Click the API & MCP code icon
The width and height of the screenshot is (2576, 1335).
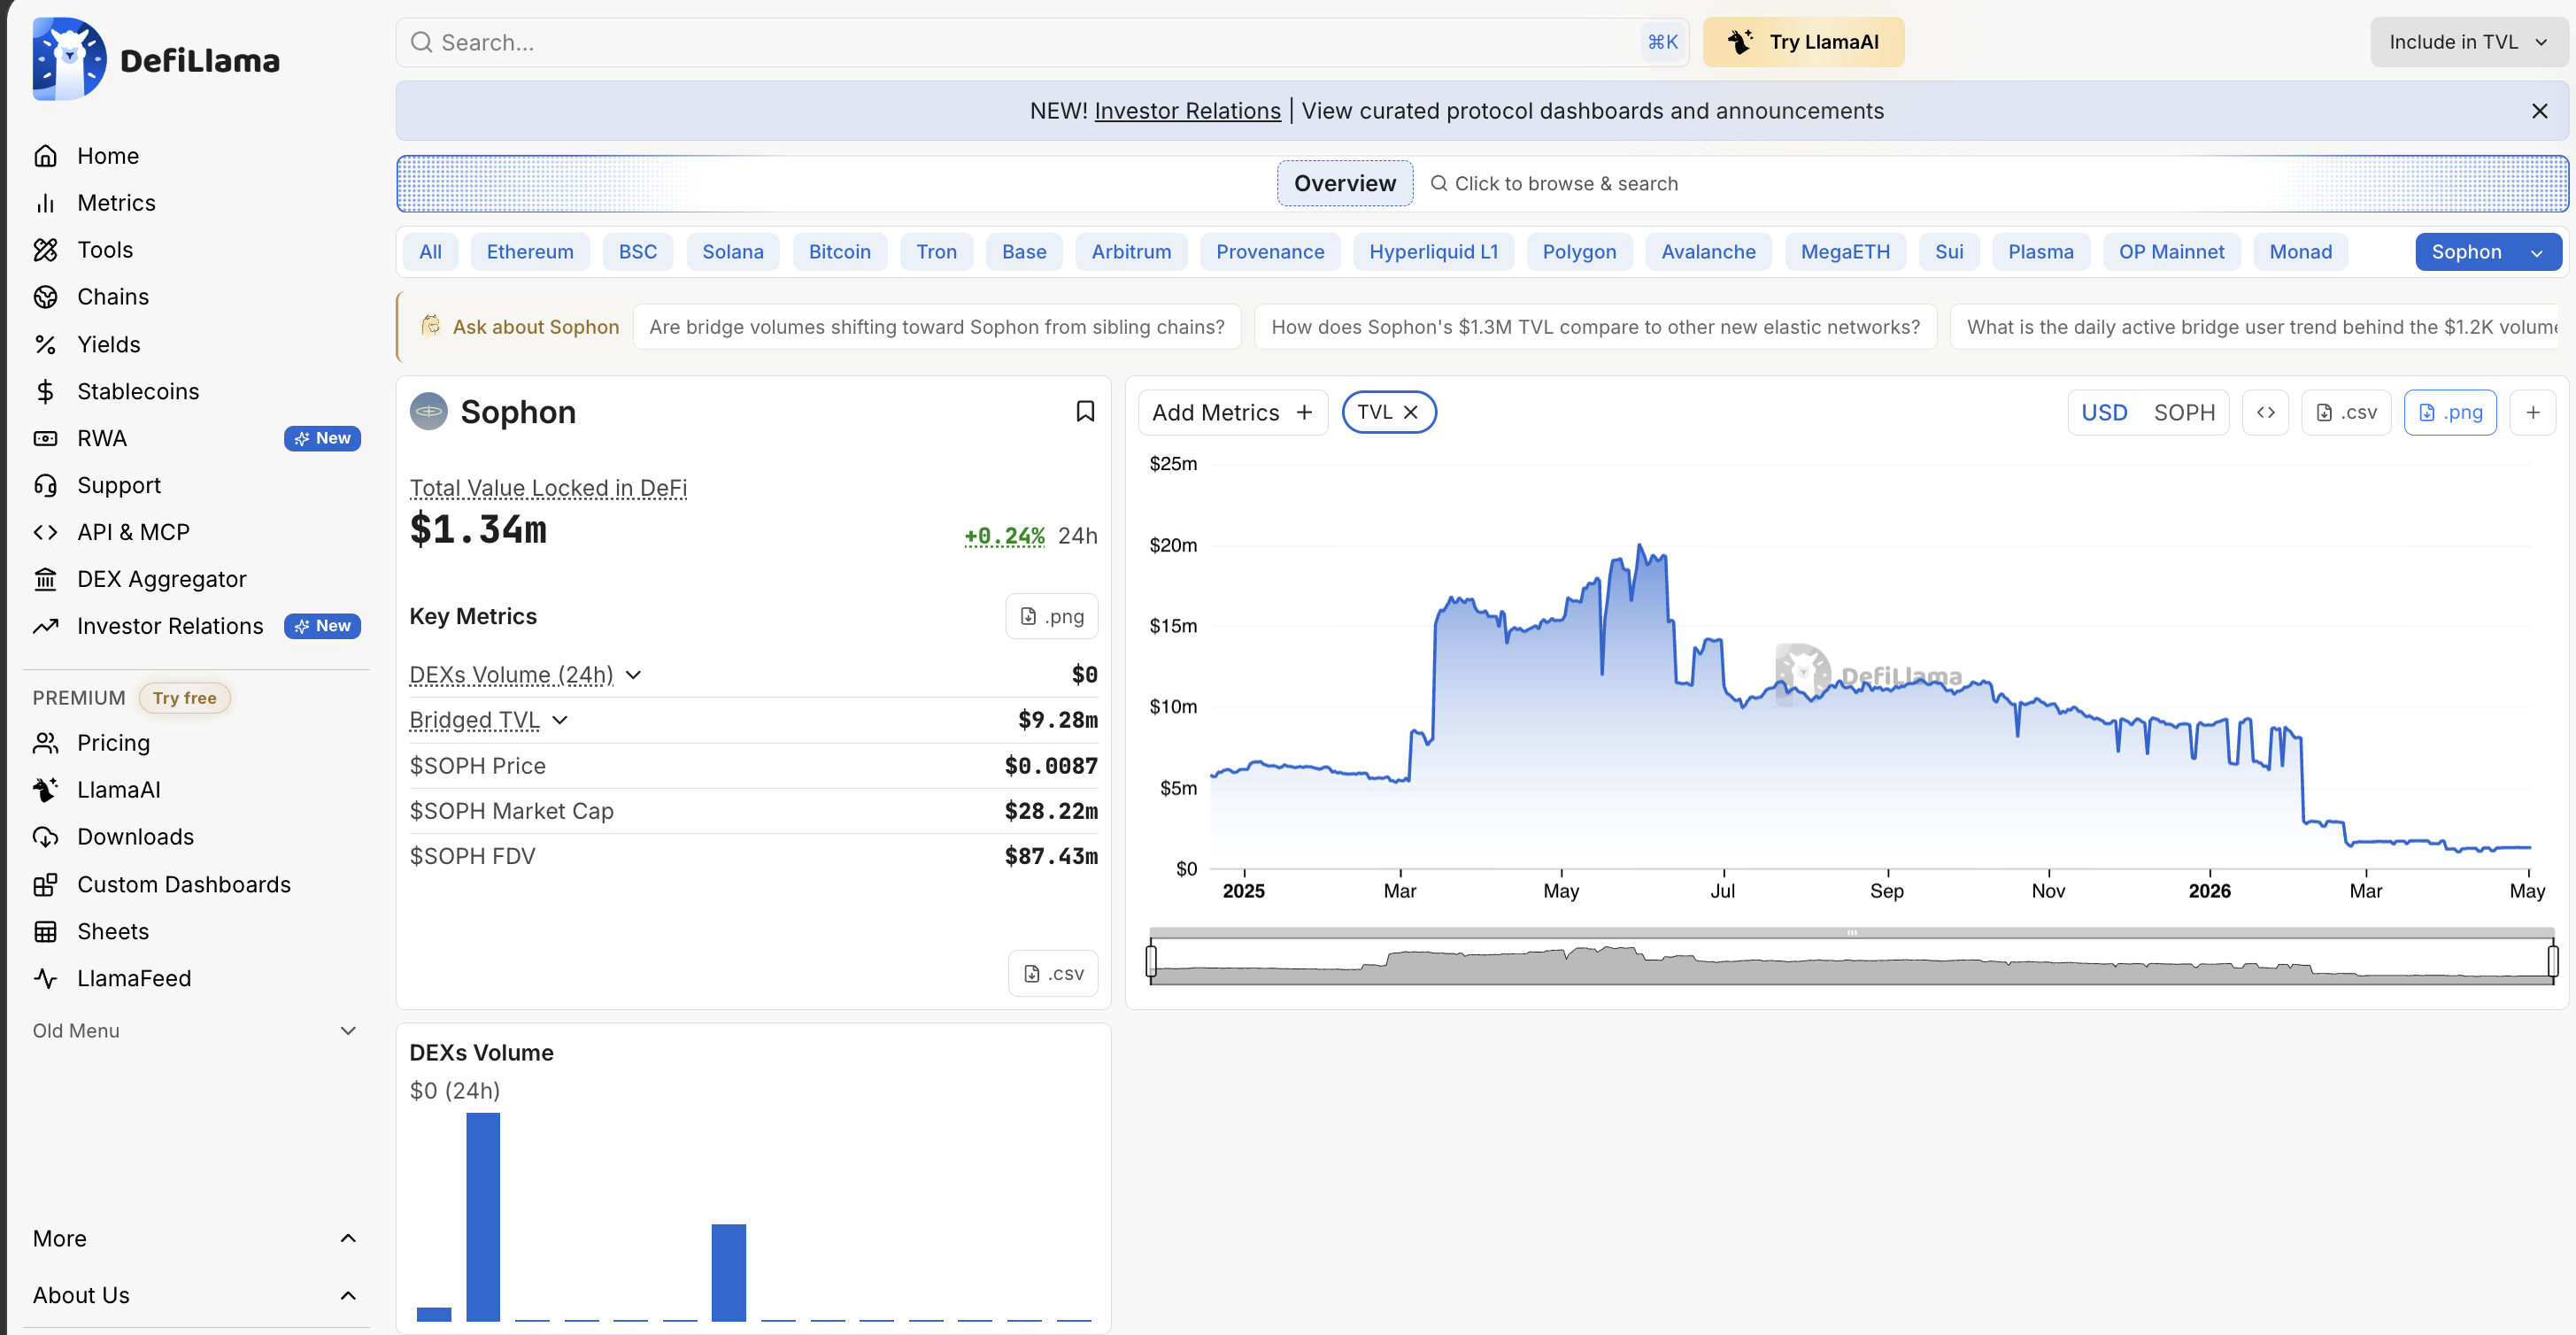(x=45, y=532)
